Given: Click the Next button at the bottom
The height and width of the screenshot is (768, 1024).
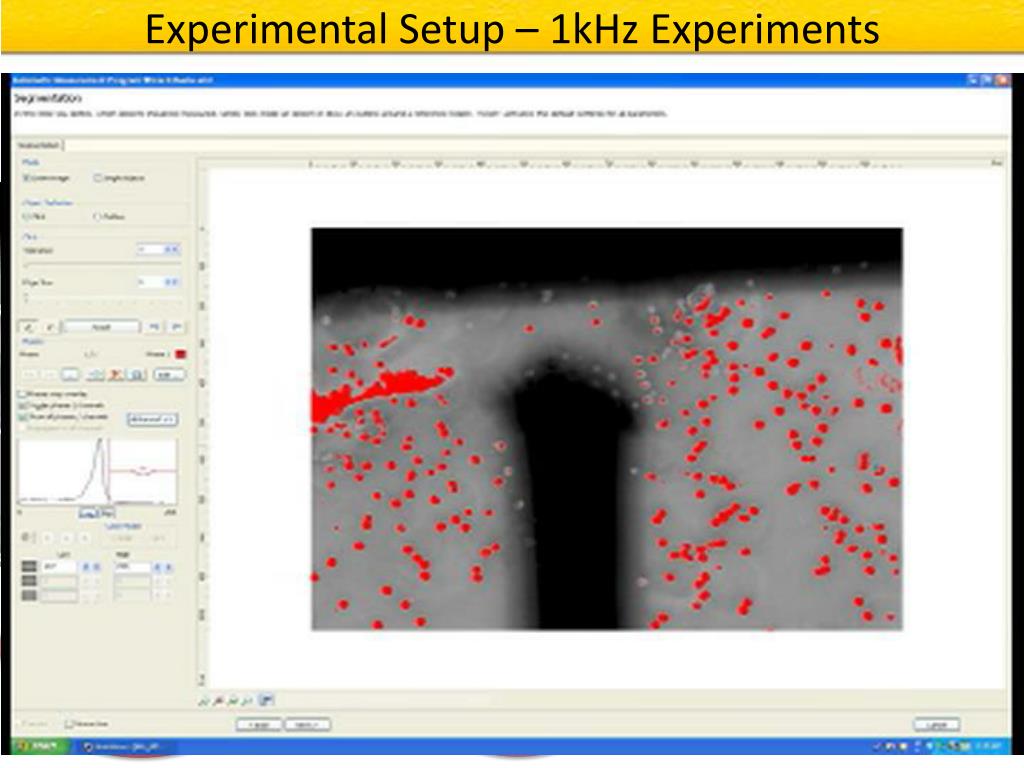Looking at the screenshot, I should pos(308,724).
